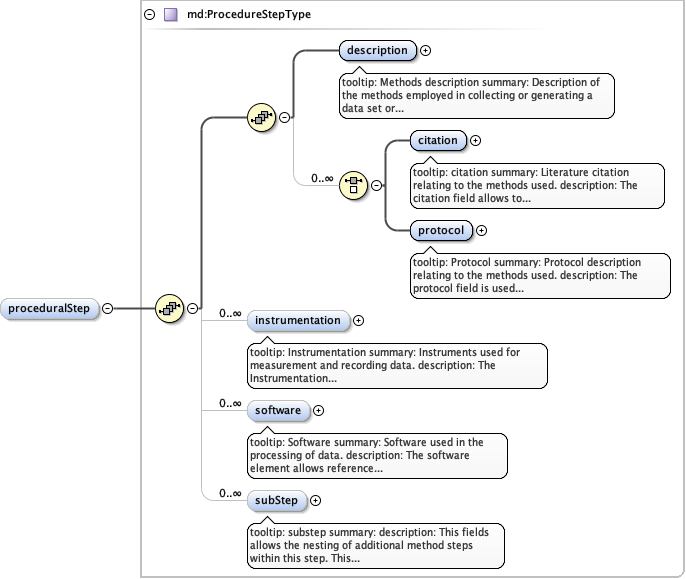The height and width of the screenshot is (579, 686).
Task: Click the choice compositor icon before citation
Action: 353,184
